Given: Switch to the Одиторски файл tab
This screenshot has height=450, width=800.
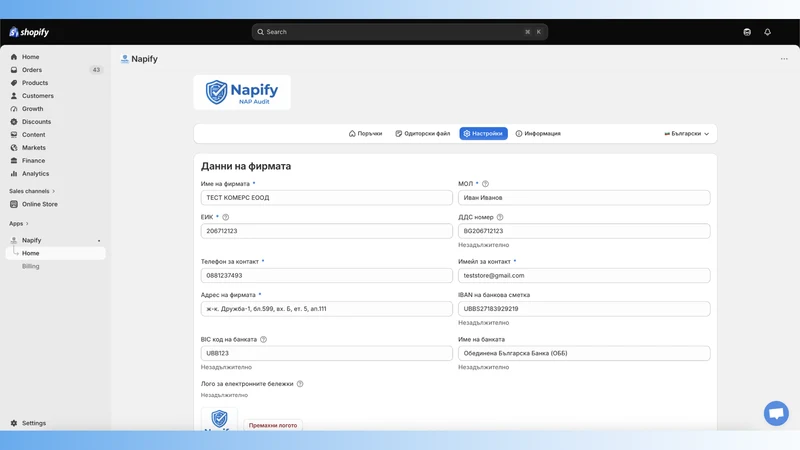Looking at the screenshot, I should click(x=422, y=134).
